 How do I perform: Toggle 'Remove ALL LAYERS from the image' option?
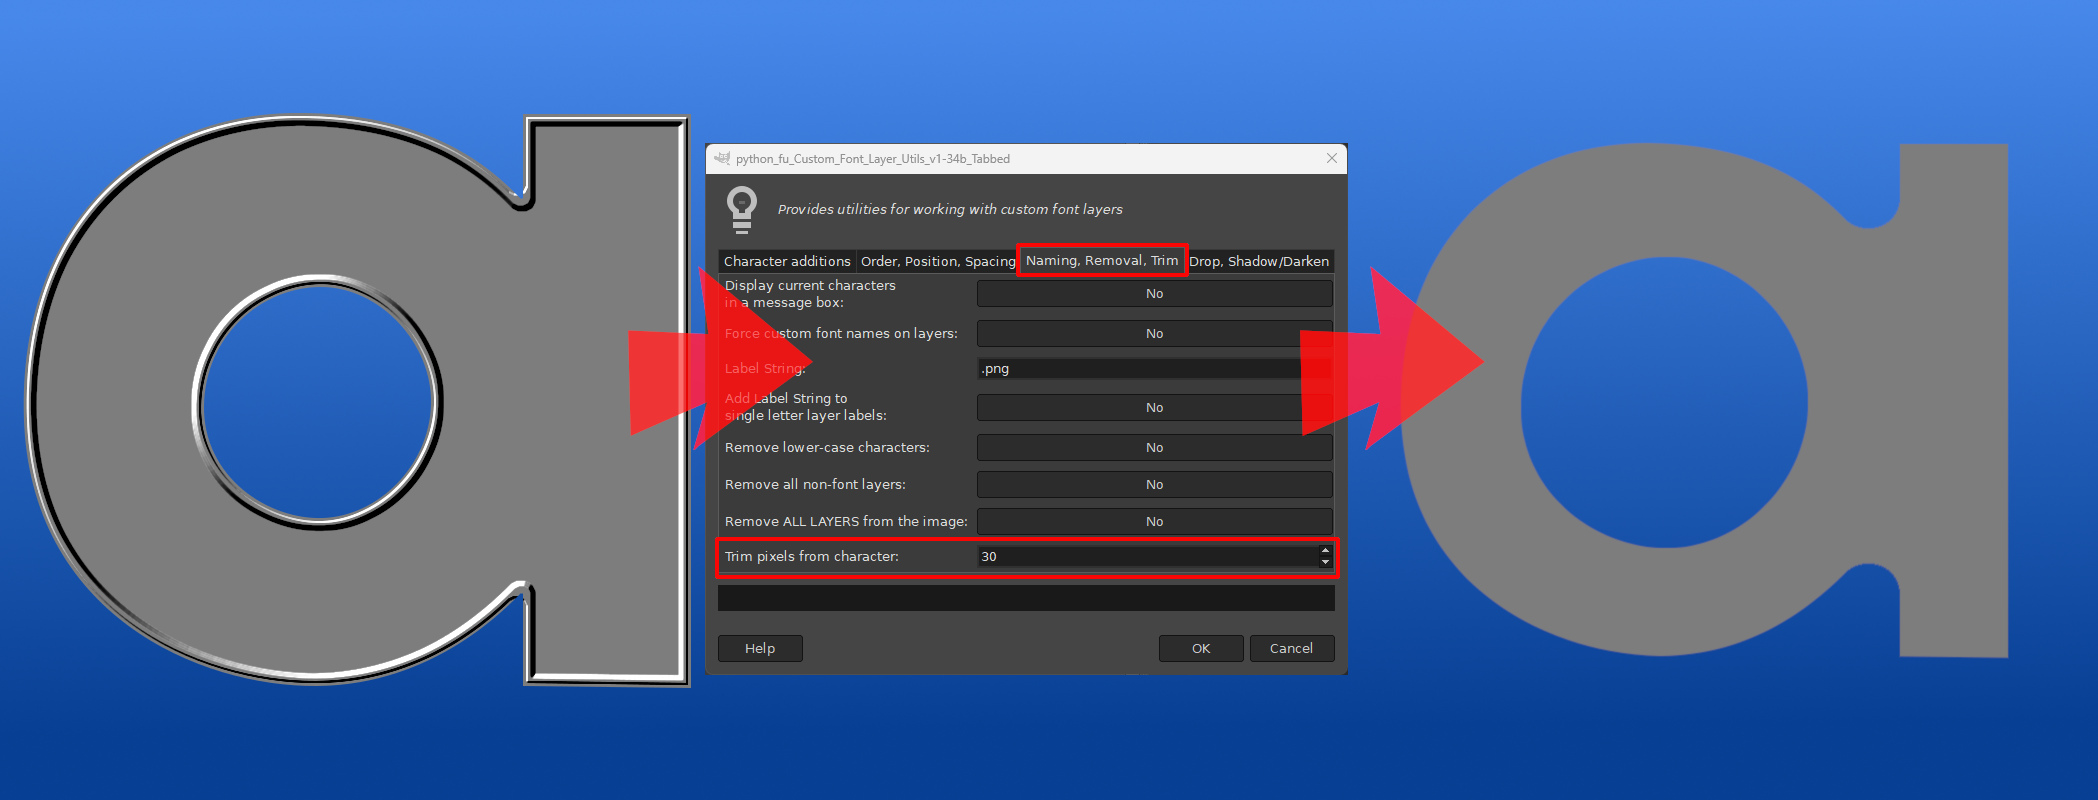[x=1154, y=521]
